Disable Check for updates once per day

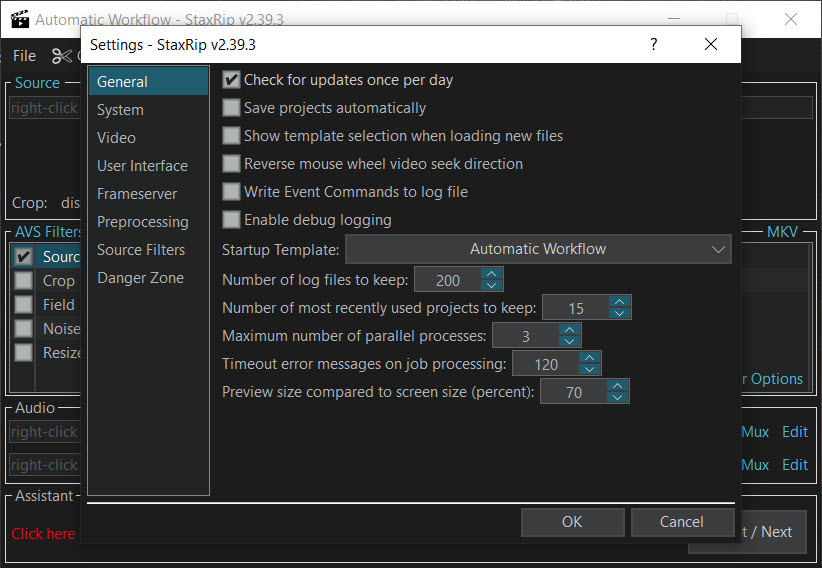tap(231, 80)
